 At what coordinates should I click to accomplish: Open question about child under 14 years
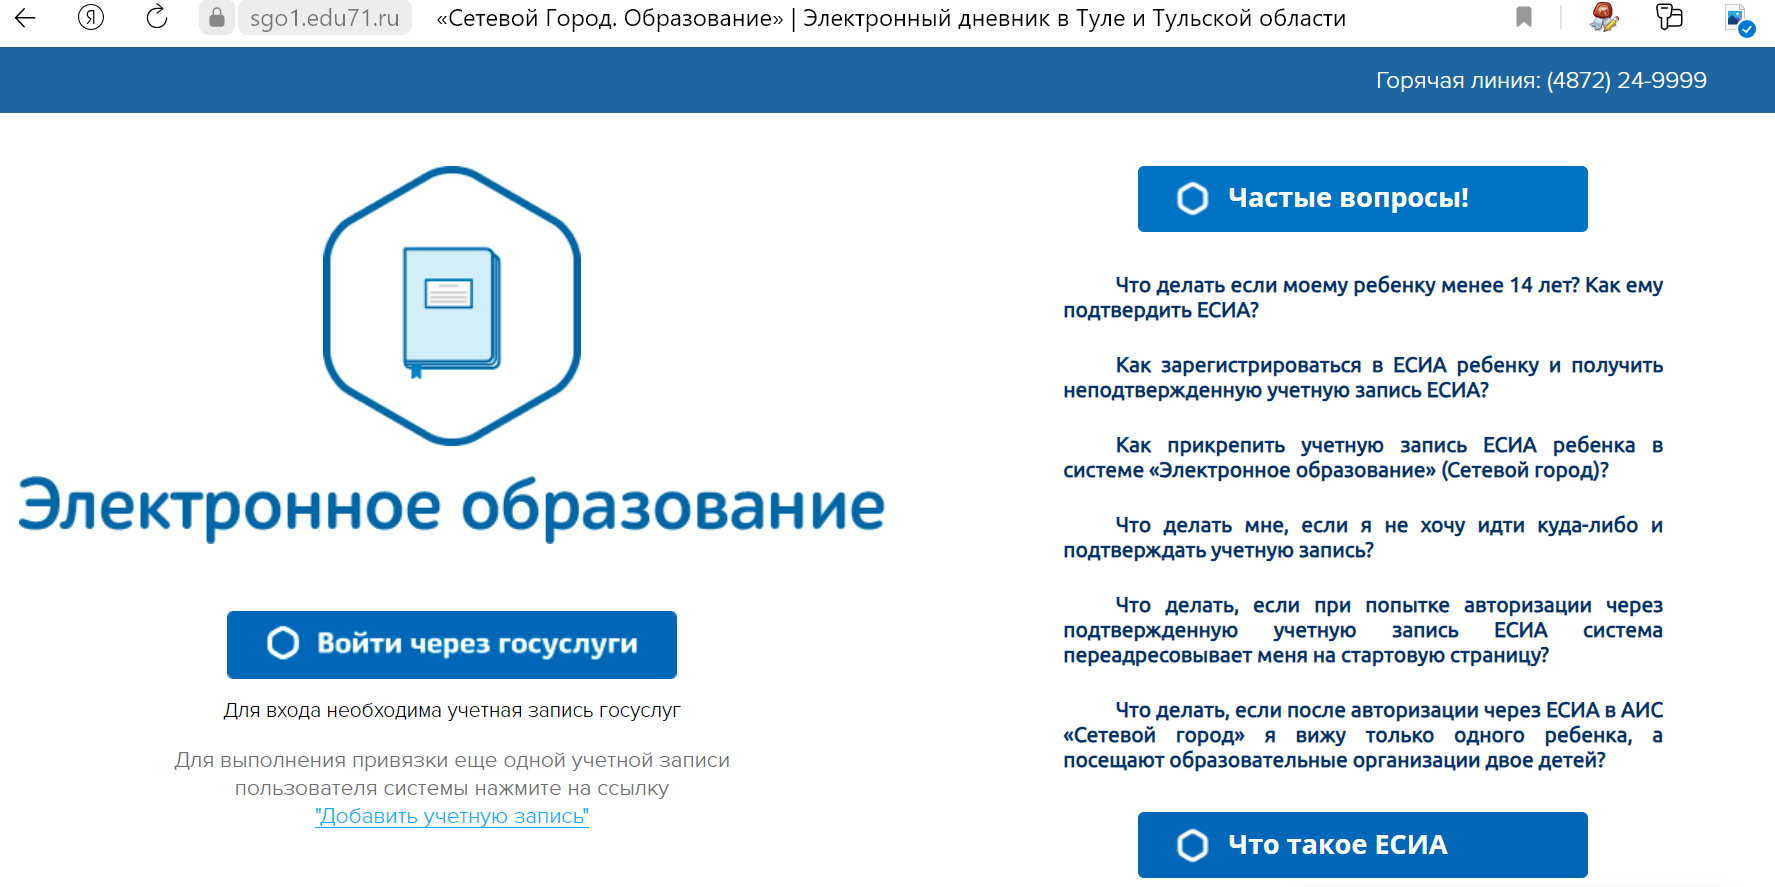pyautogui.click(x=1363, y=298)
